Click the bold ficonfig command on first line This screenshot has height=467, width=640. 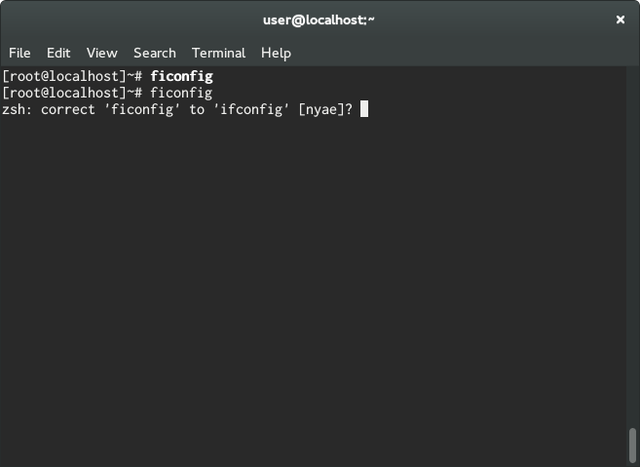pos(182,76)
